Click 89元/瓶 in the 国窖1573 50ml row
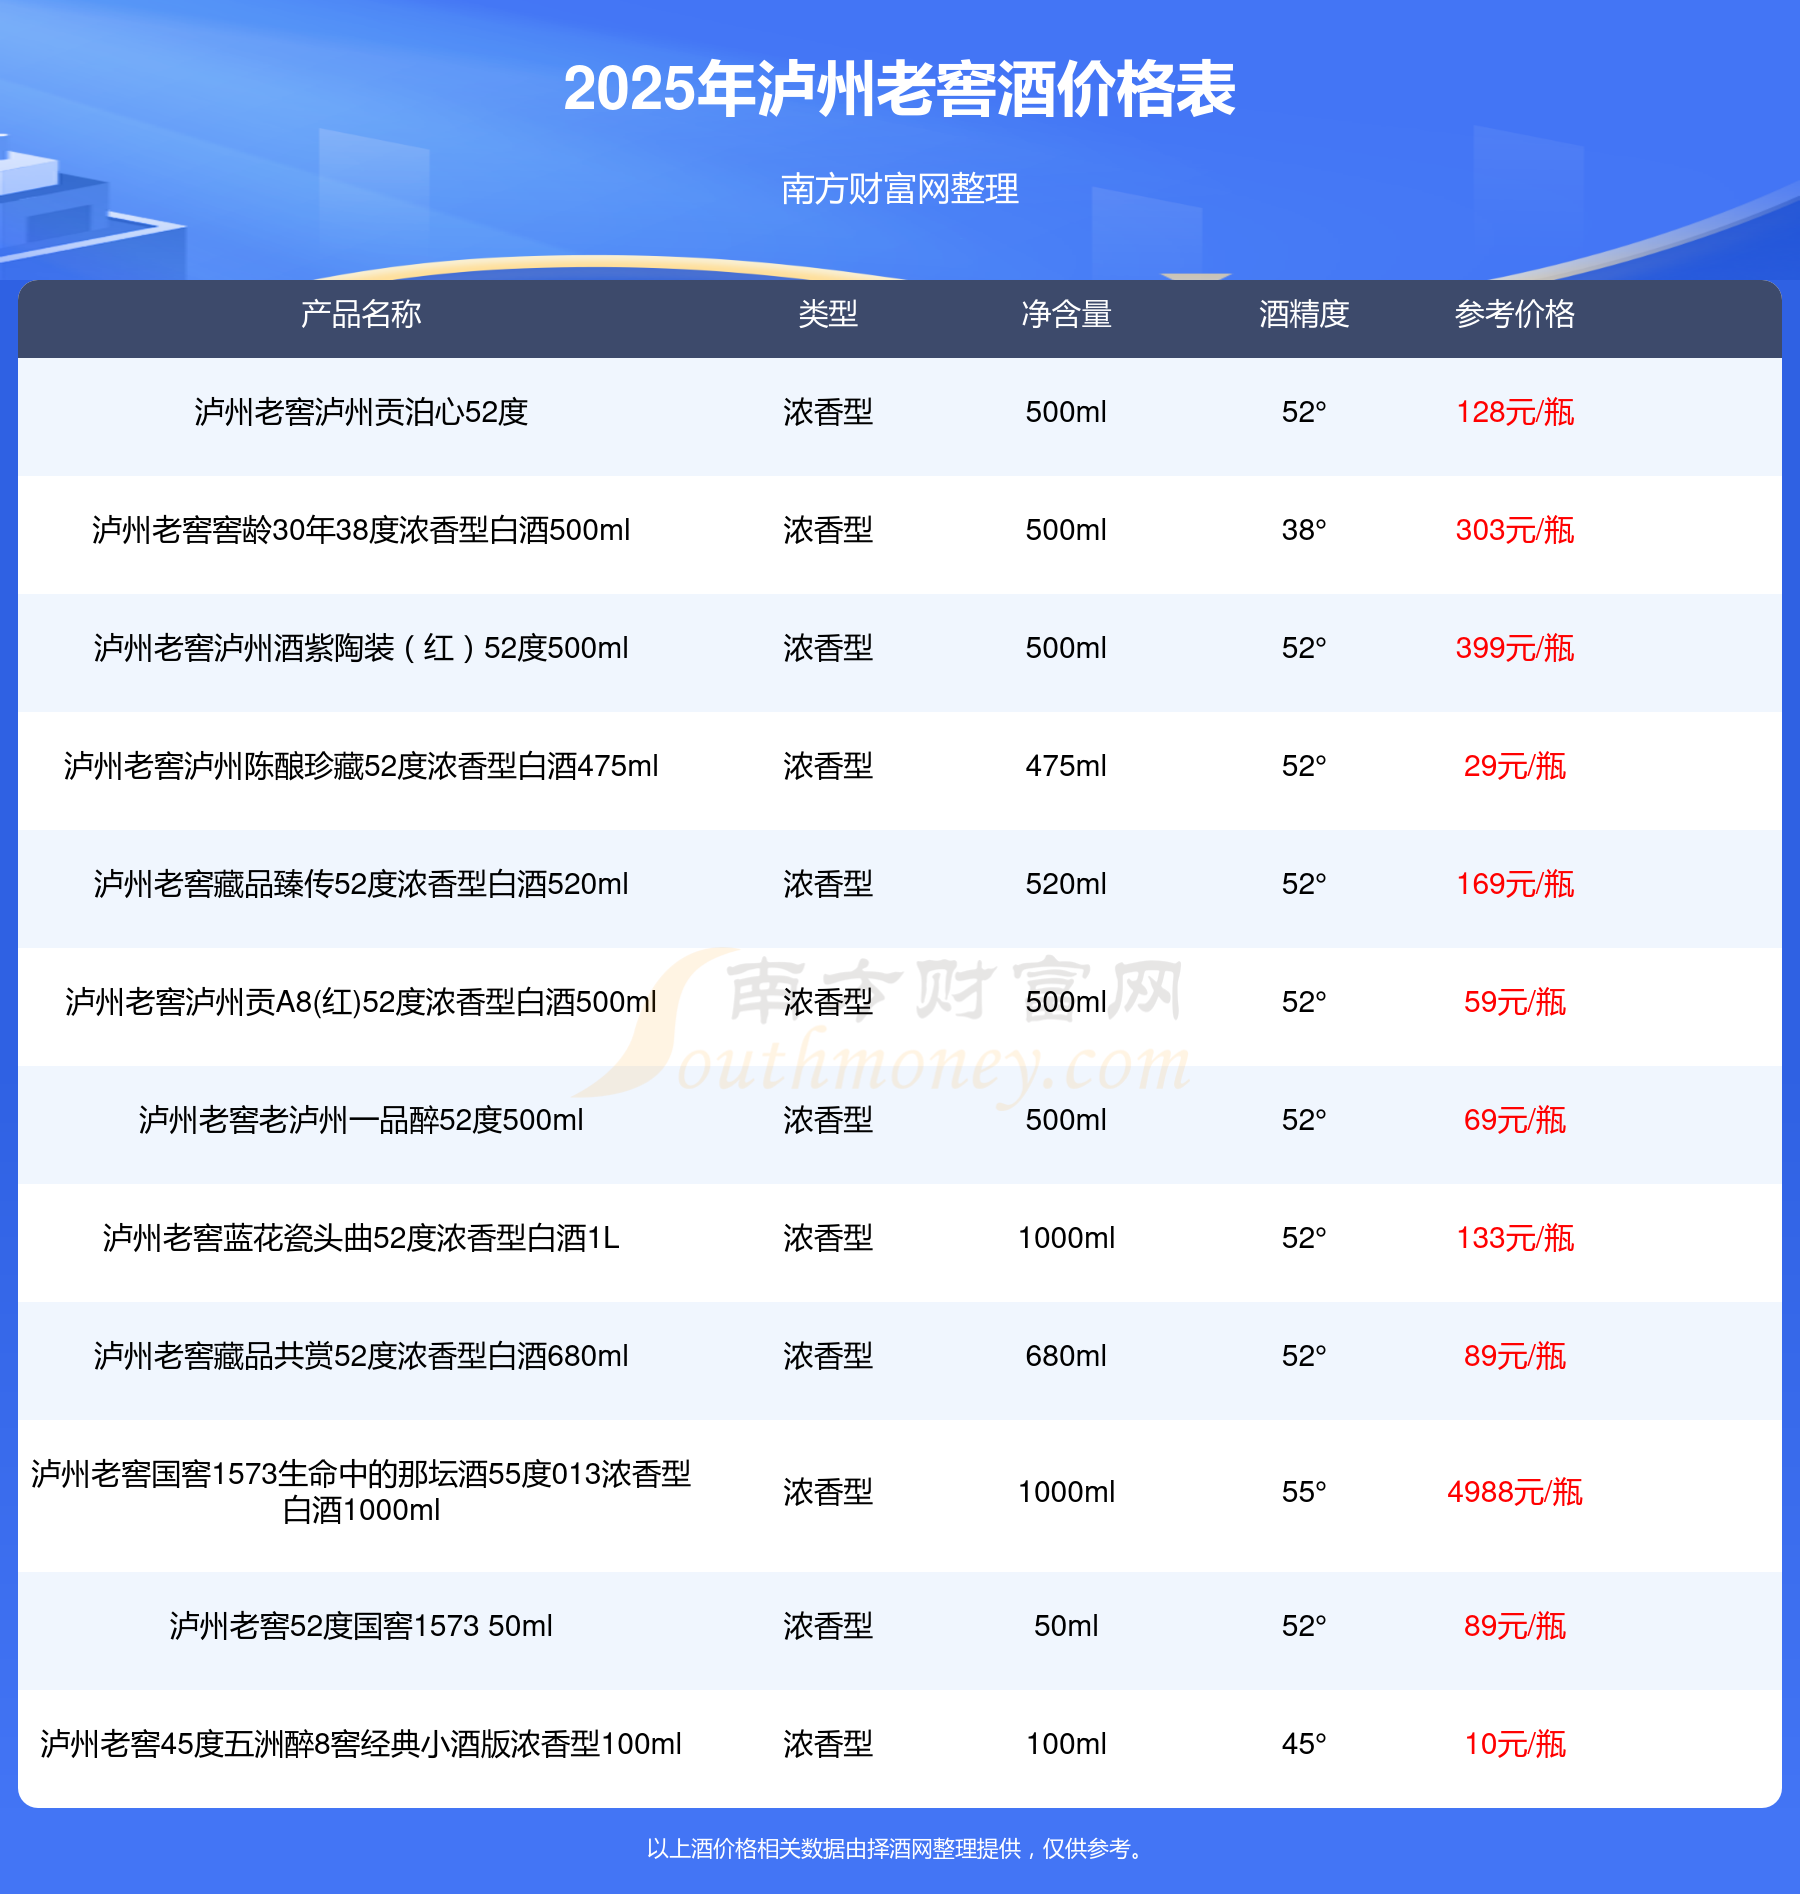Image resolution: width=1800 pixels, height=1894 pixels. [x=1515, y=1626]
